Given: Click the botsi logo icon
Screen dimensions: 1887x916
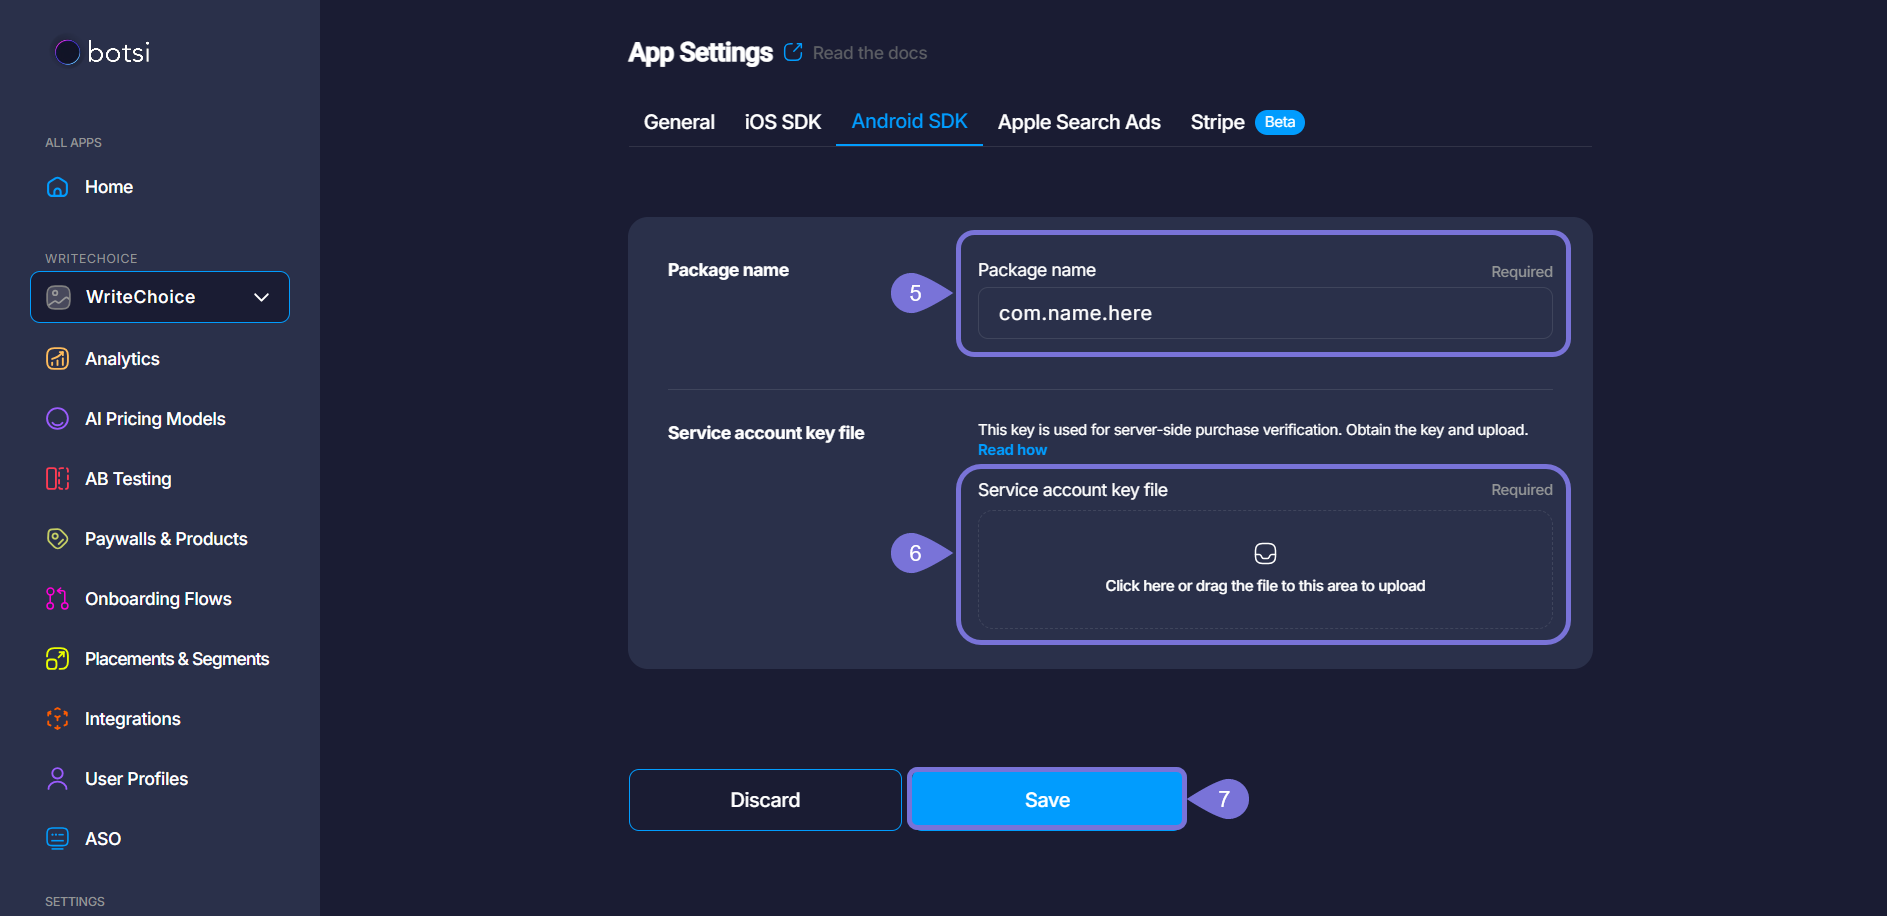Looking at the screenshot, I should [x=67, y=52].
